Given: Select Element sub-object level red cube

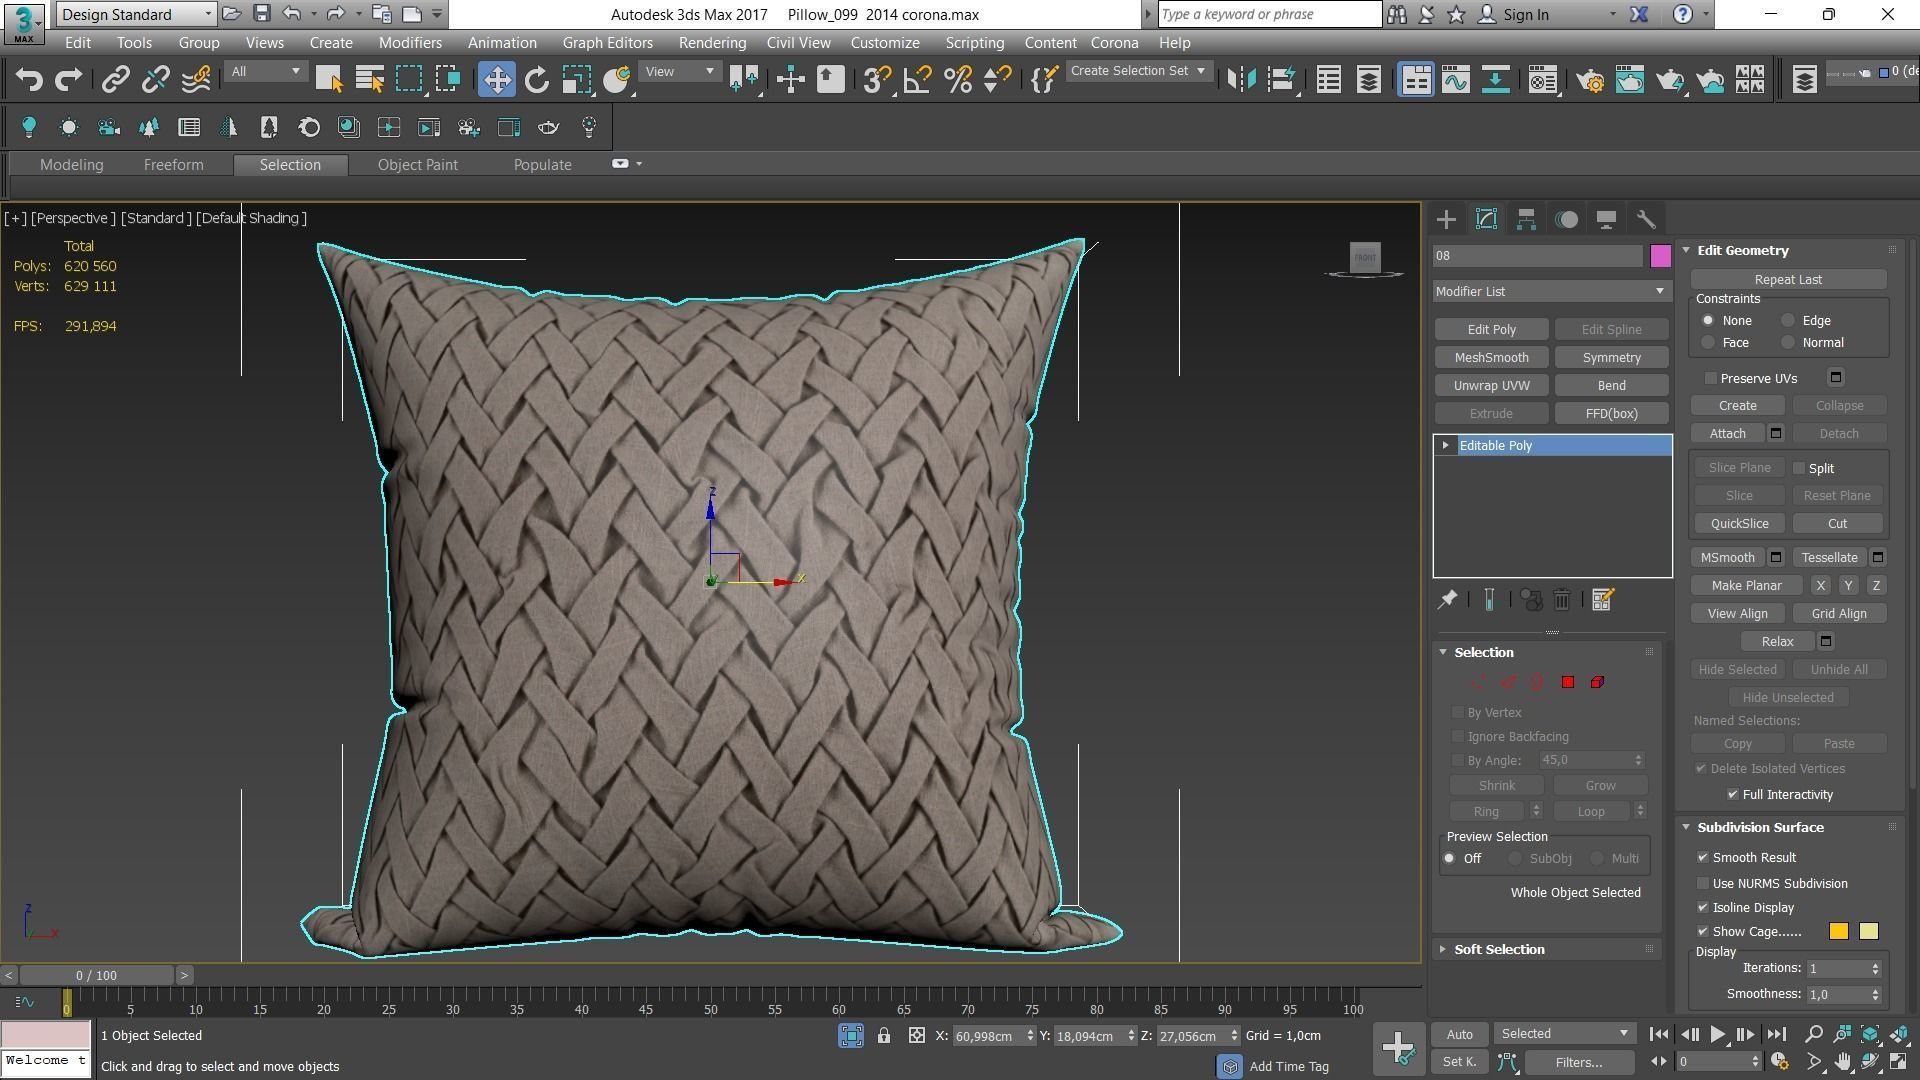Looking at the screenshot, I should click(1597, 682).
